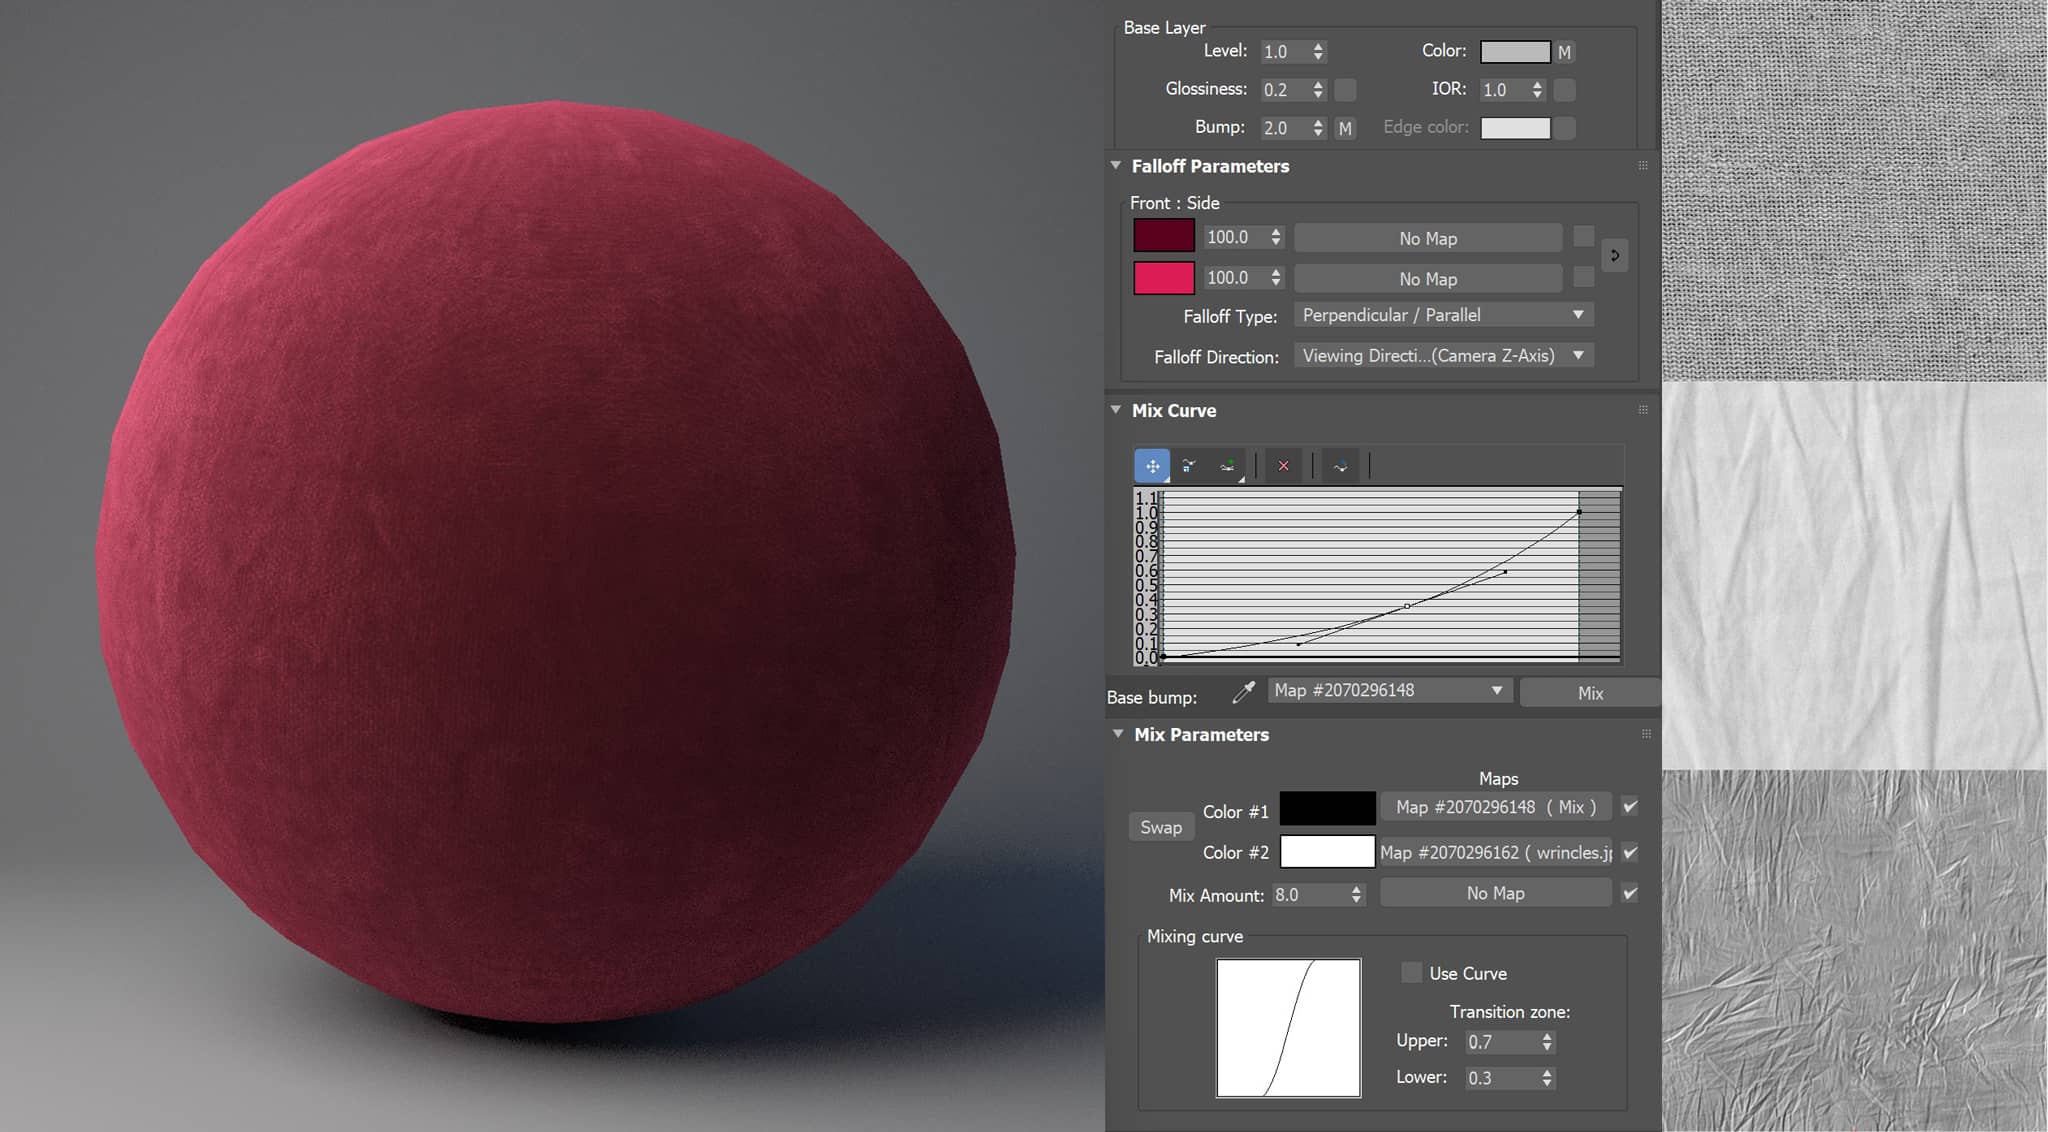The height and width of the screenshot is (1132, 2048).
Task: Select the Scale point curve tool
Action: [x=1189, y=466]
